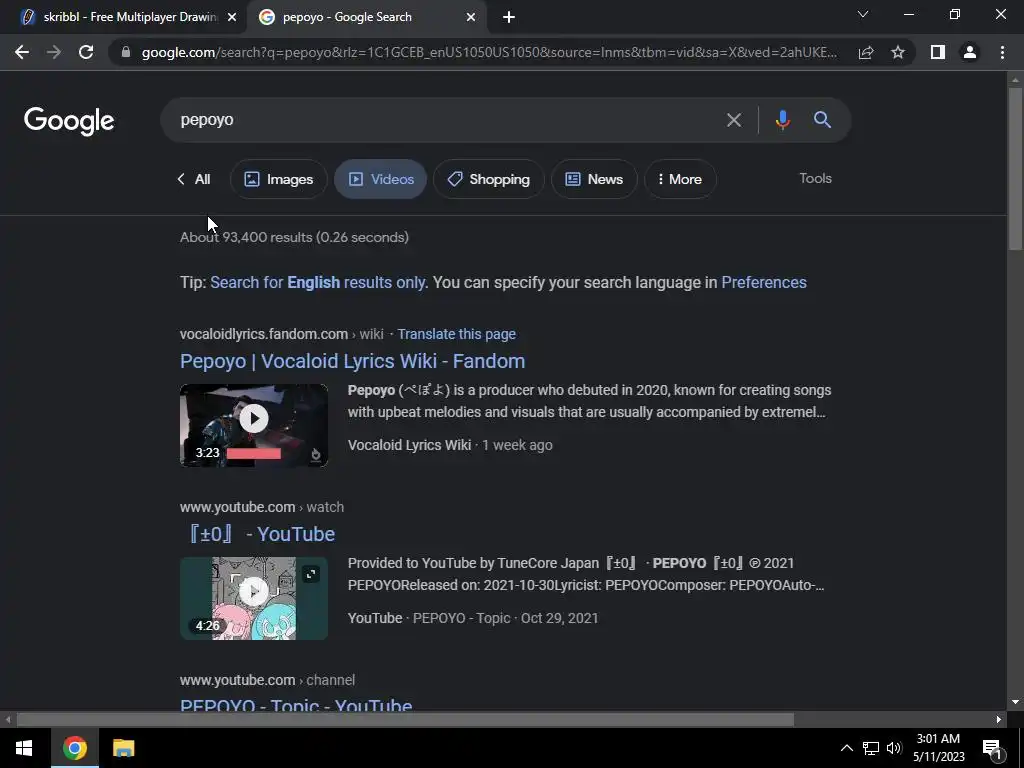Click the vocaloidlyrics.fandom.com breadcrumb text
1024x768 pixels.
tap(264, 334)
